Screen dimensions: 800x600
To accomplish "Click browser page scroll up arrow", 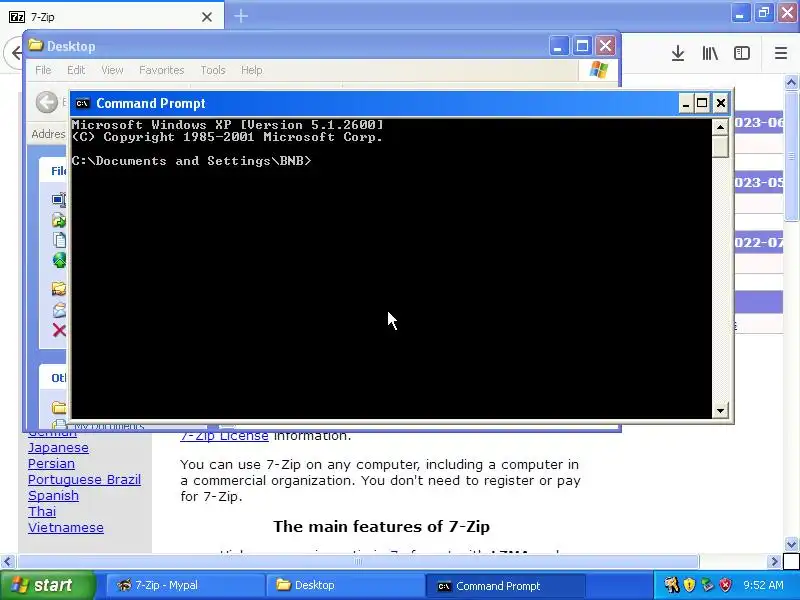I will click(x=791, y=83).
